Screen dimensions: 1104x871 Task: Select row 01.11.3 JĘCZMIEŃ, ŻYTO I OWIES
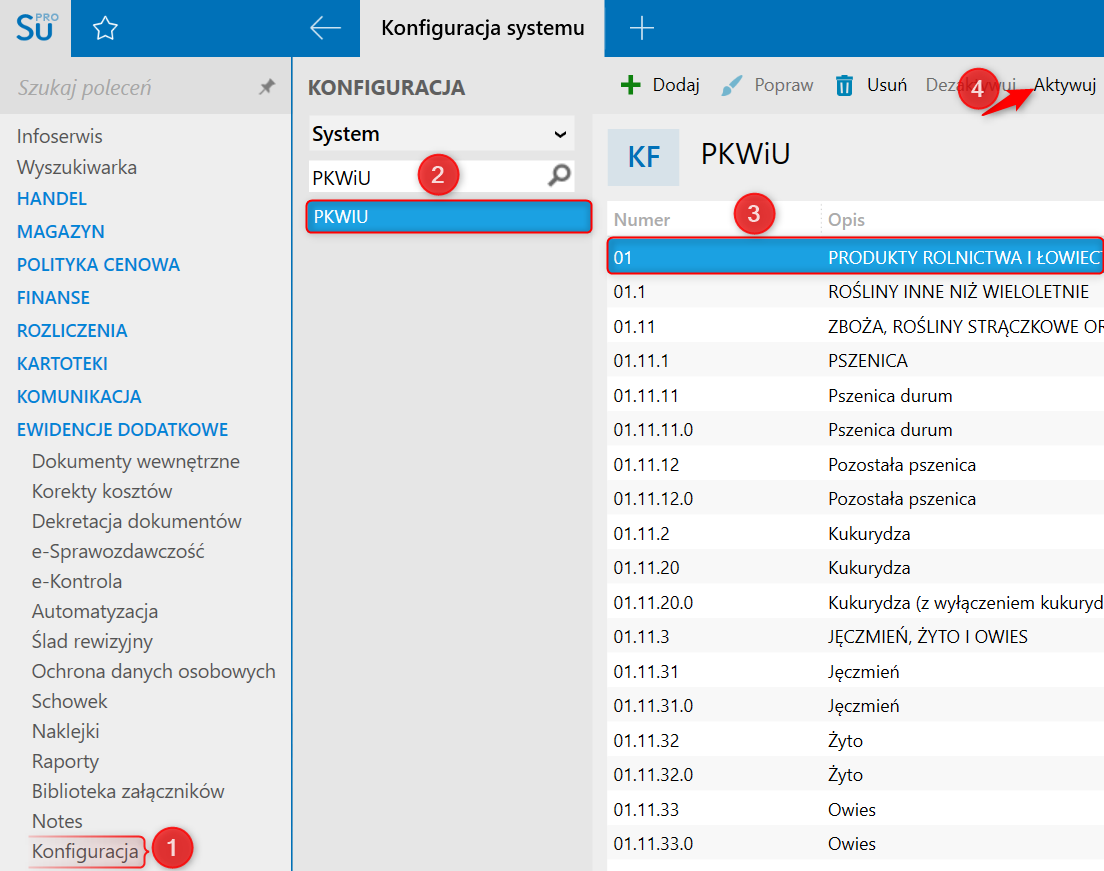click(x=855, y=637)
